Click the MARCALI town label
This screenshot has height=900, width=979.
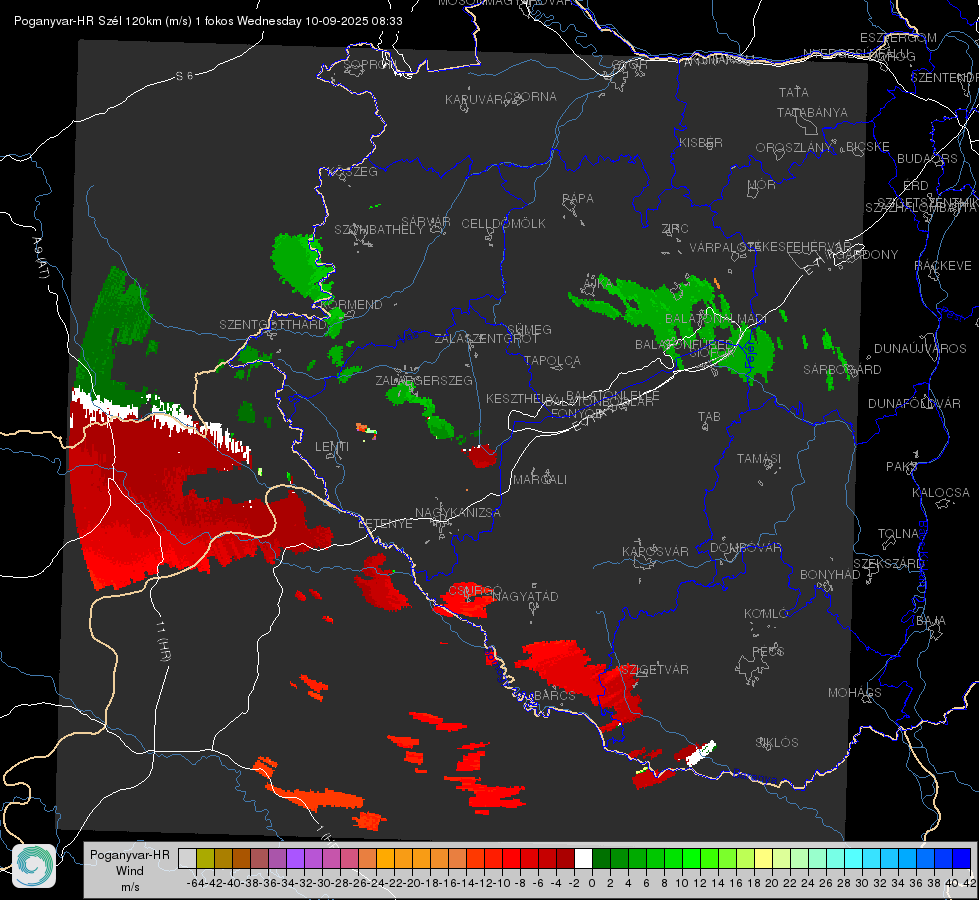click(540, 480)
